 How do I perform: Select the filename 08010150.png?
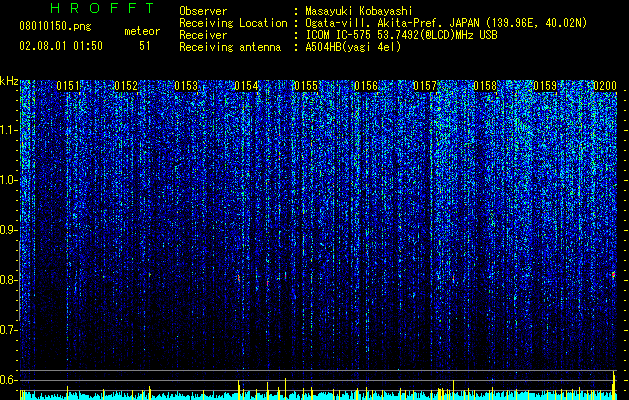point(55,27)
